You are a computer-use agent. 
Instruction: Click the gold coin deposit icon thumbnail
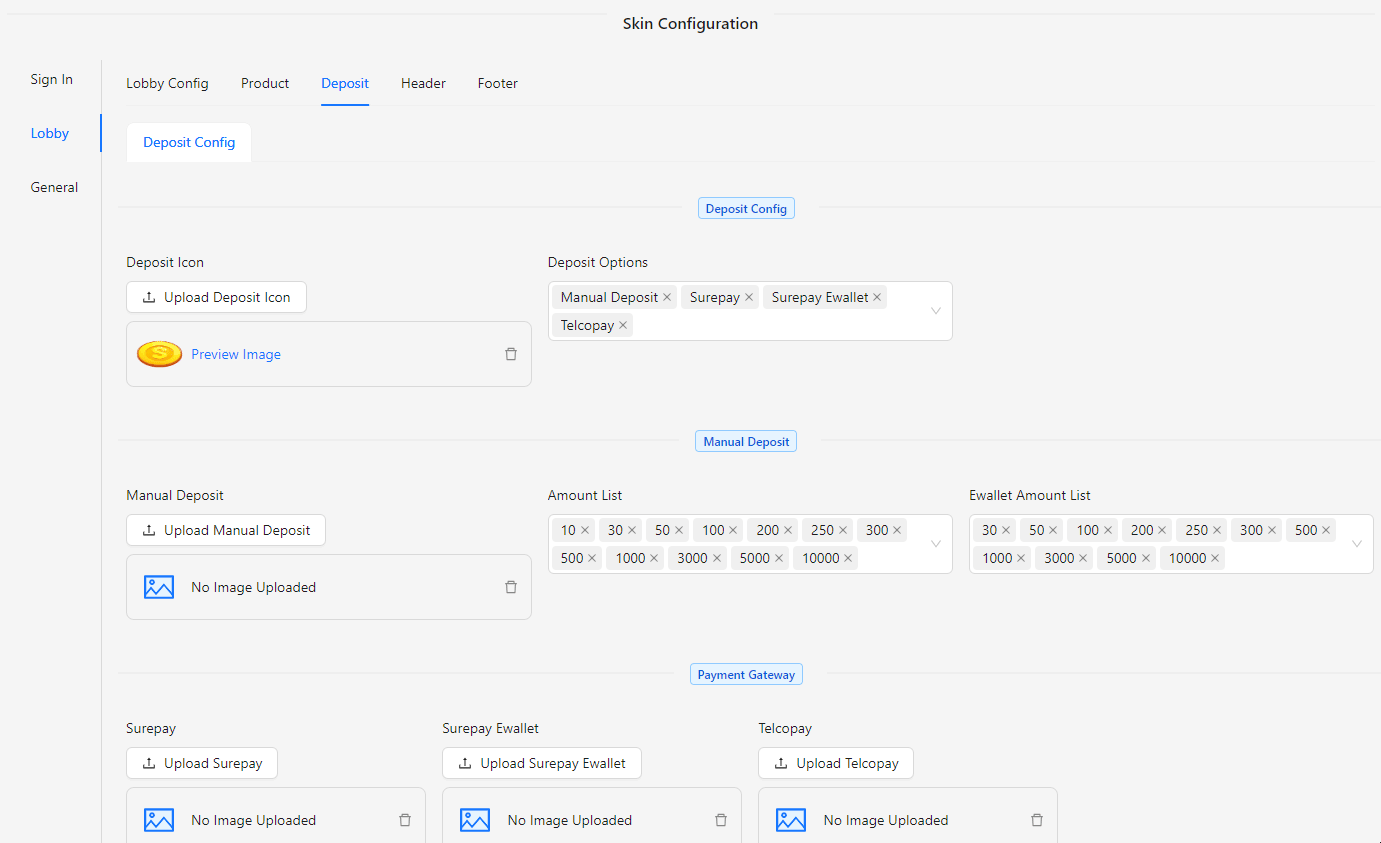coord(159,354)
